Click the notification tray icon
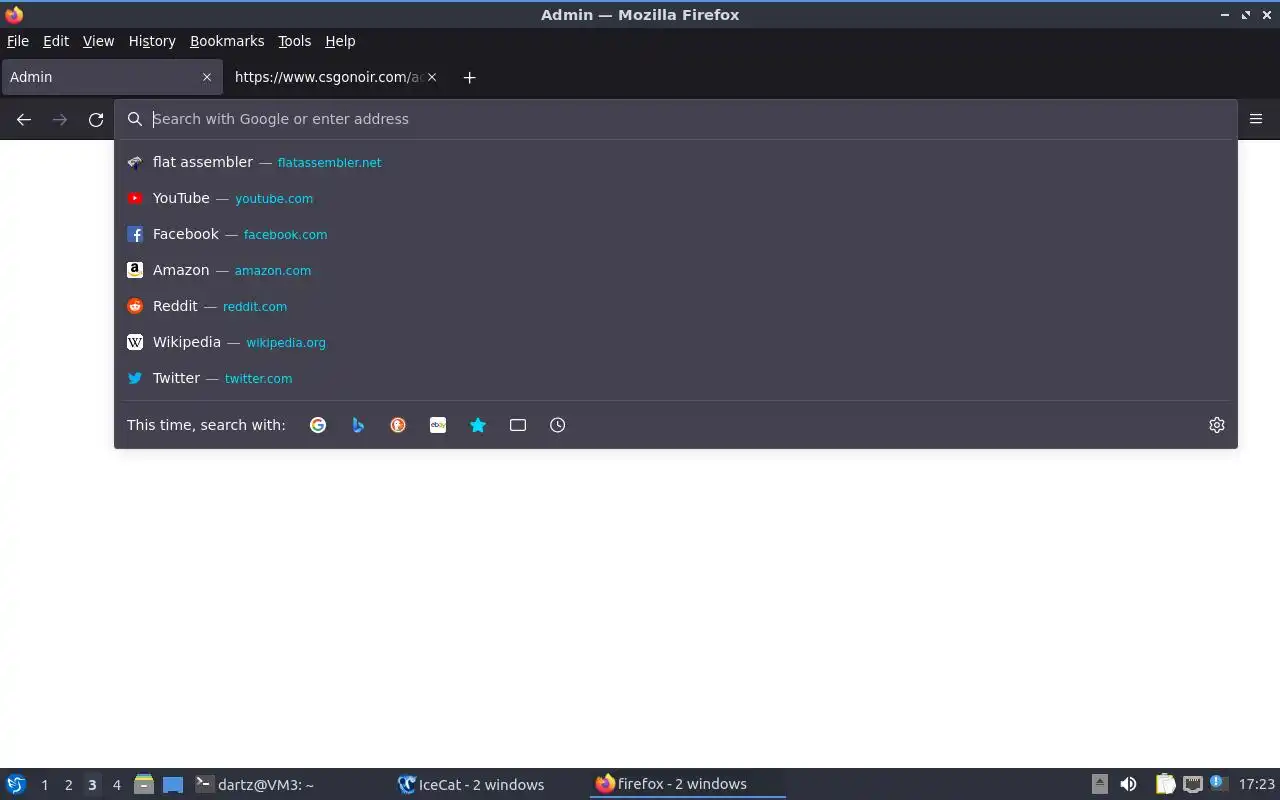 [1217, 784]
